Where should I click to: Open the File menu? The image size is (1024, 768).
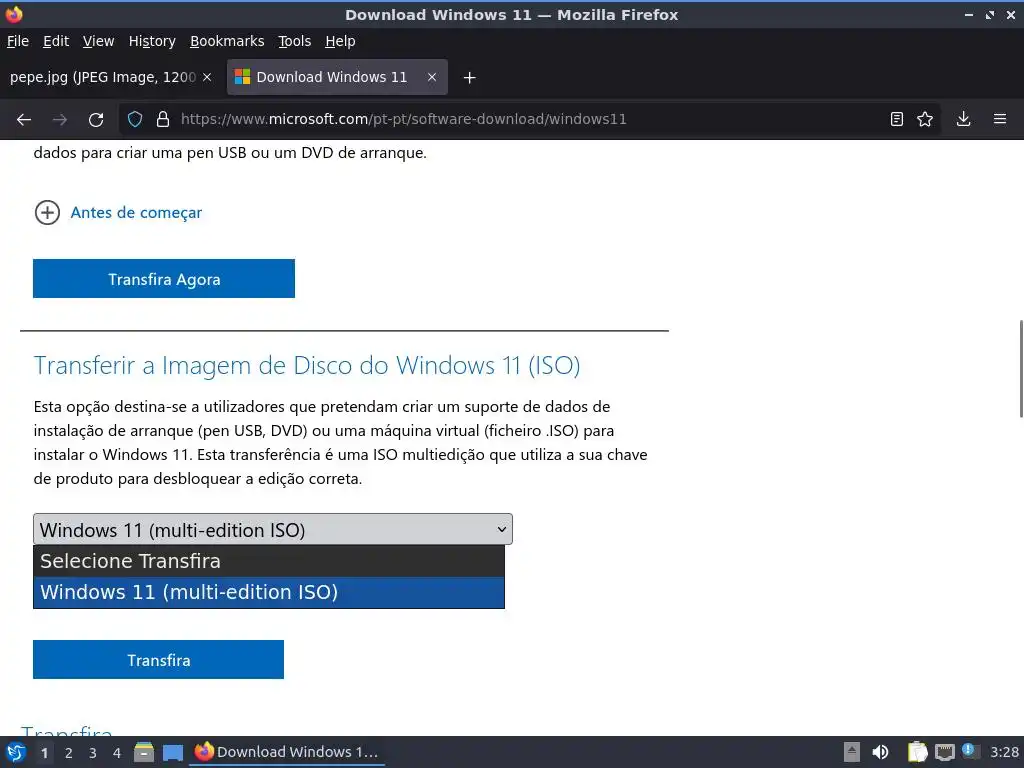click(18, 41)
